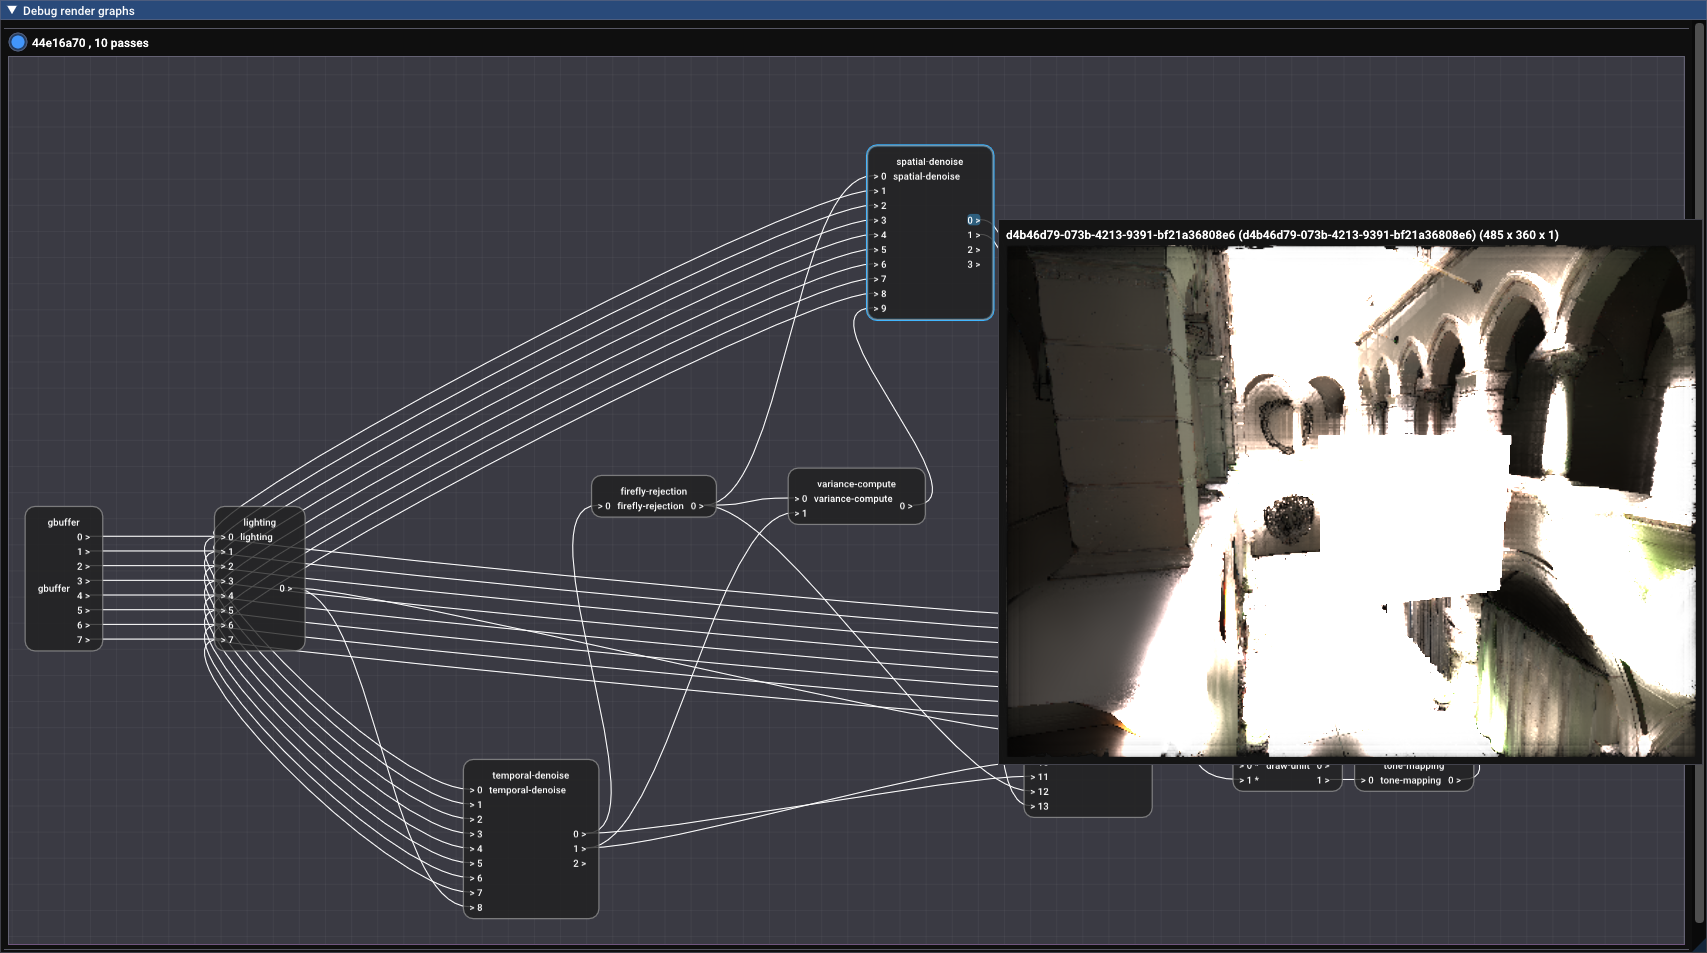Click the gbuffer side label in the node

point(54,588)
